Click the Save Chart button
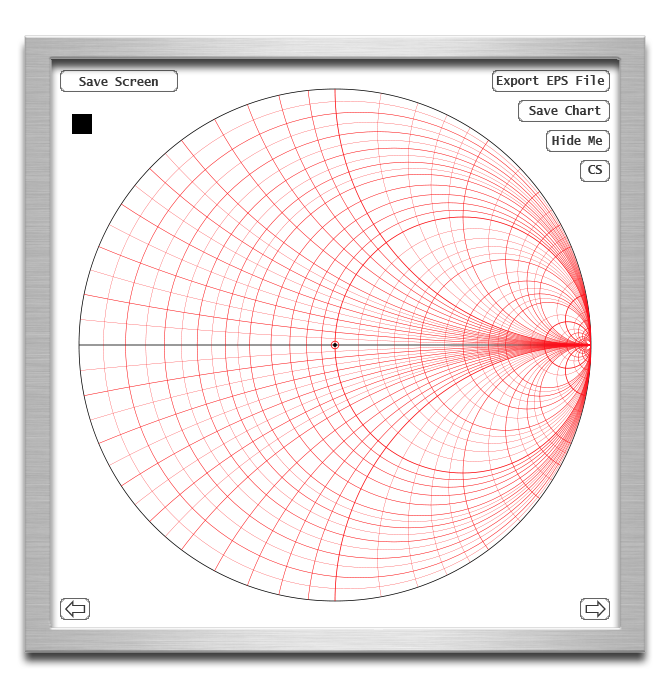 (564, 111)
